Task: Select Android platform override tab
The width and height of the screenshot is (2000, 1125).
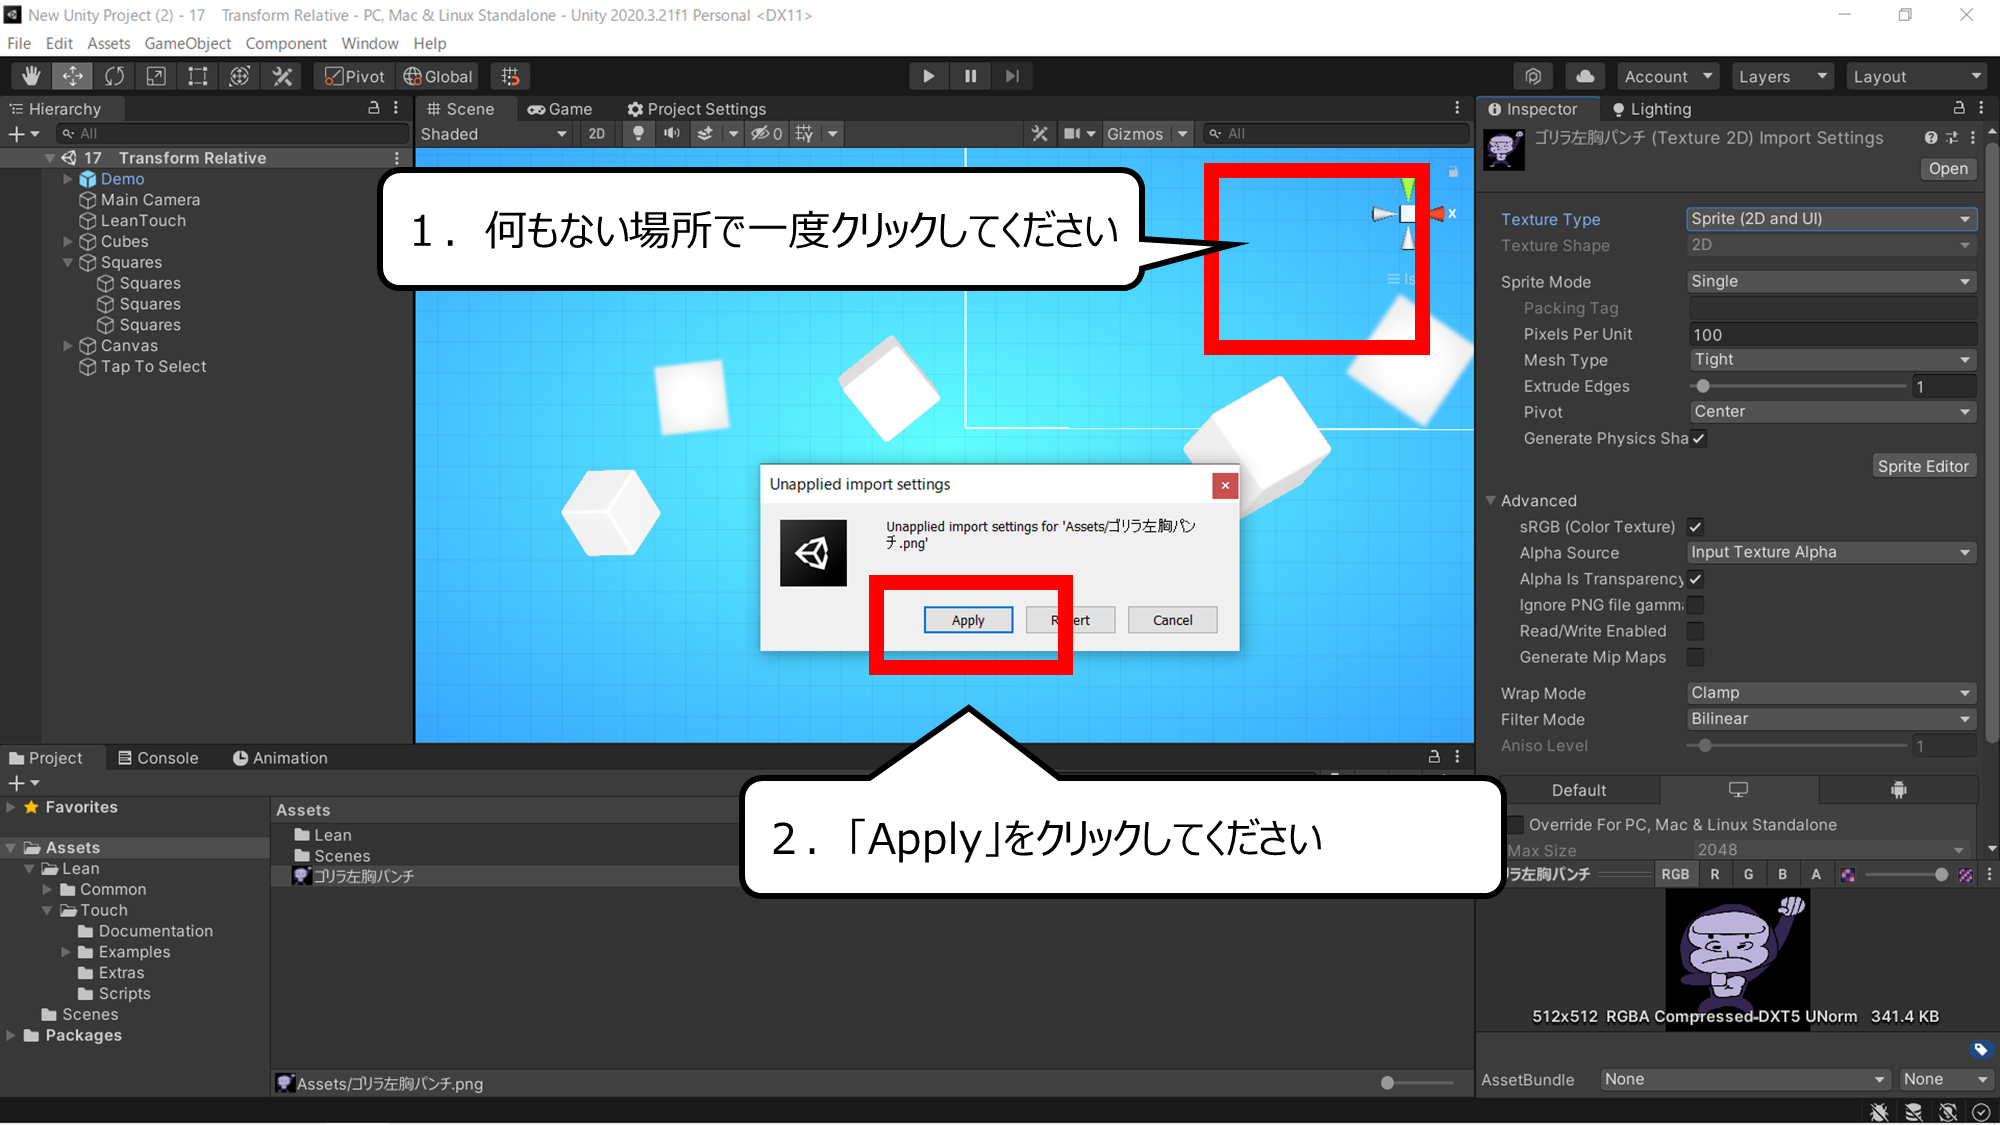Action: 1898,790
